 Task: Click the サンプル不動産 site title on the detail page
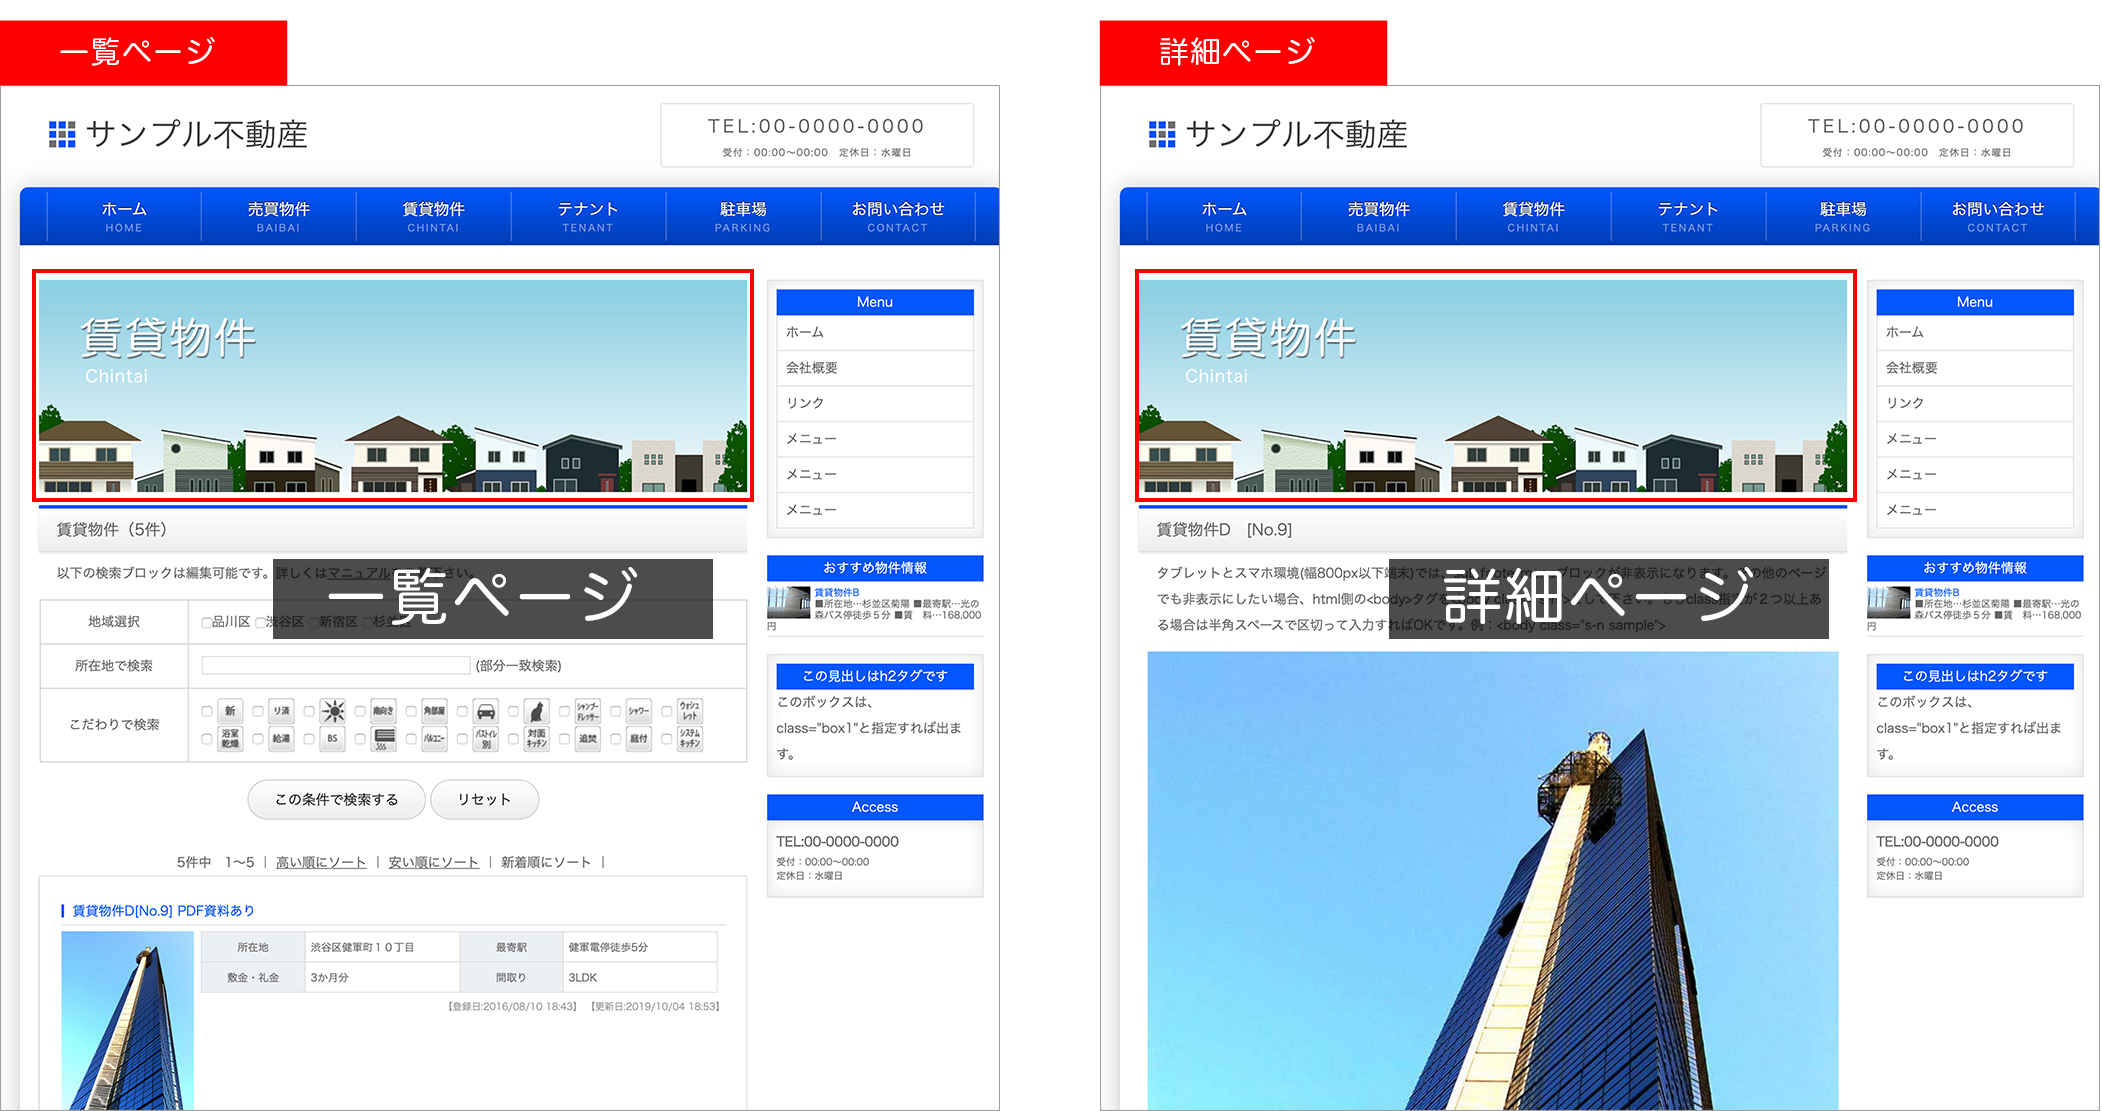[x=1296, y=134]
